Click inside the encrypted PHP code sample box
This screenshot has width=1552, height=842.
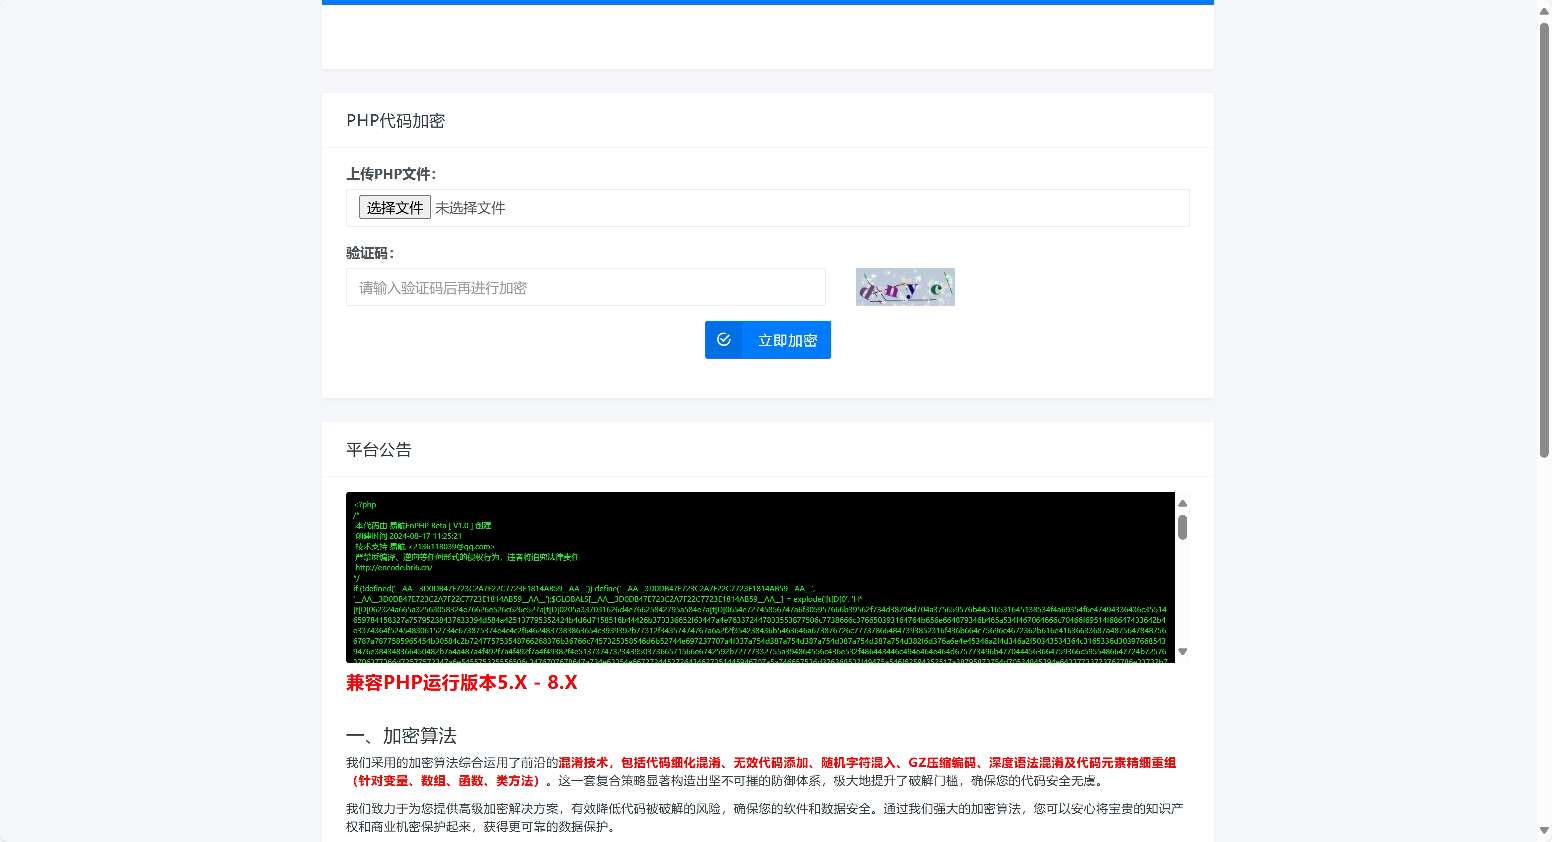(760, 577)
